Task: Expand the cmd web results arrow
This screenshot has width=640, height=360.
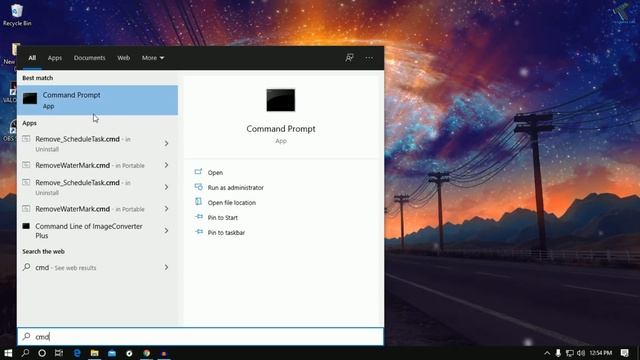Action: [x=167, y=267]
